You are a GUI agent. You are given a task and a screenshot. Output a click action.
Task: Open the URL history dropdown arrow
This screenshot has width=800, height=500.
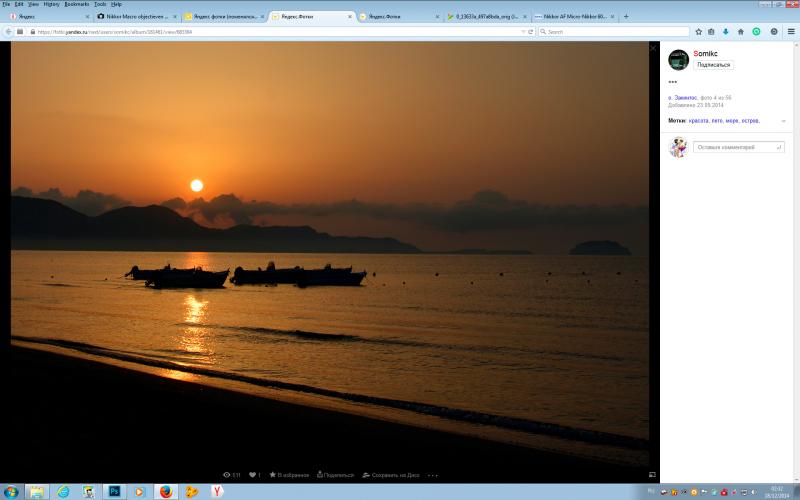[x=523, y=32]
